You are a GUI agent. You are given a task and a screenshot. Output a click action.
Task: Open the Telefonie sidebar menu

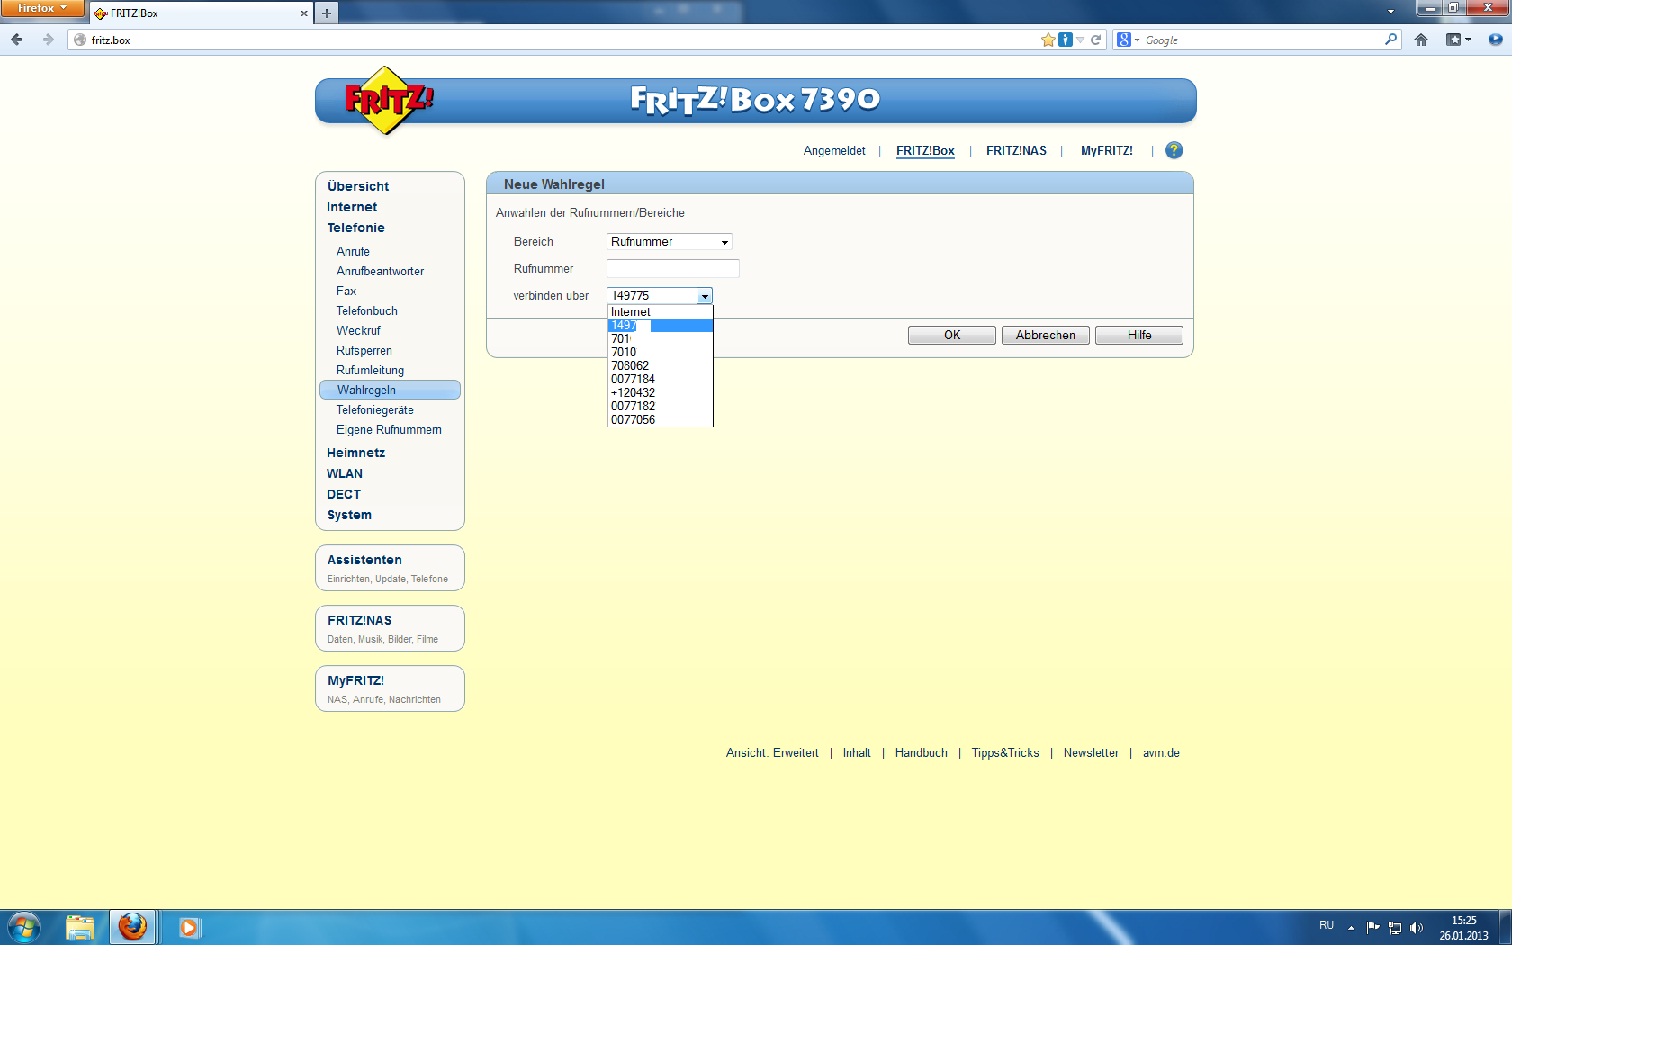(x=355, y=228)
